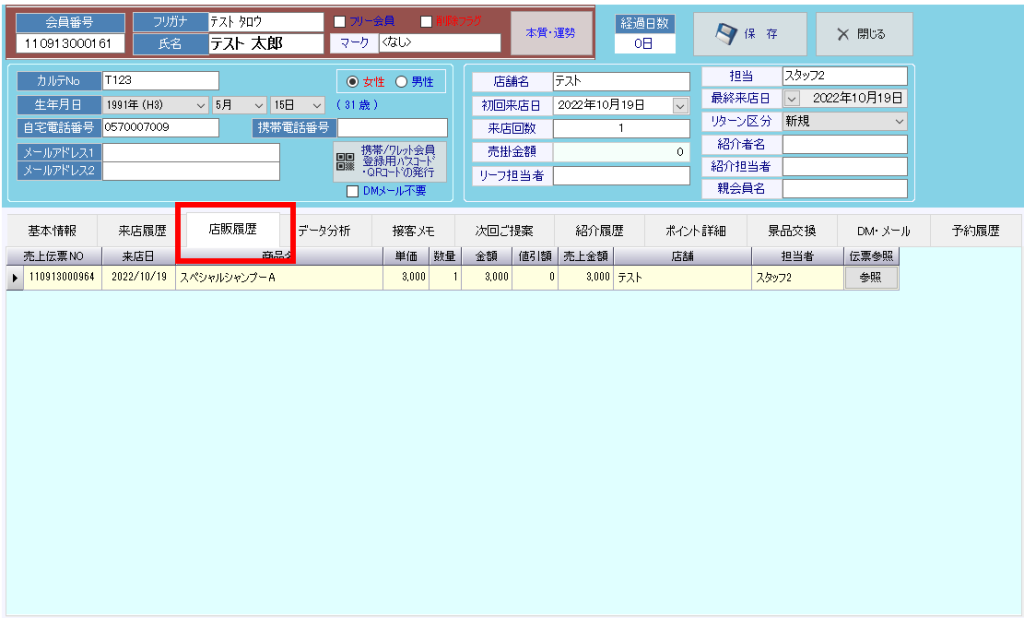This screenshot has height=618, width=1024.
Task: Open the ポイント詳細 tab
Action: [x=696, y=231]
